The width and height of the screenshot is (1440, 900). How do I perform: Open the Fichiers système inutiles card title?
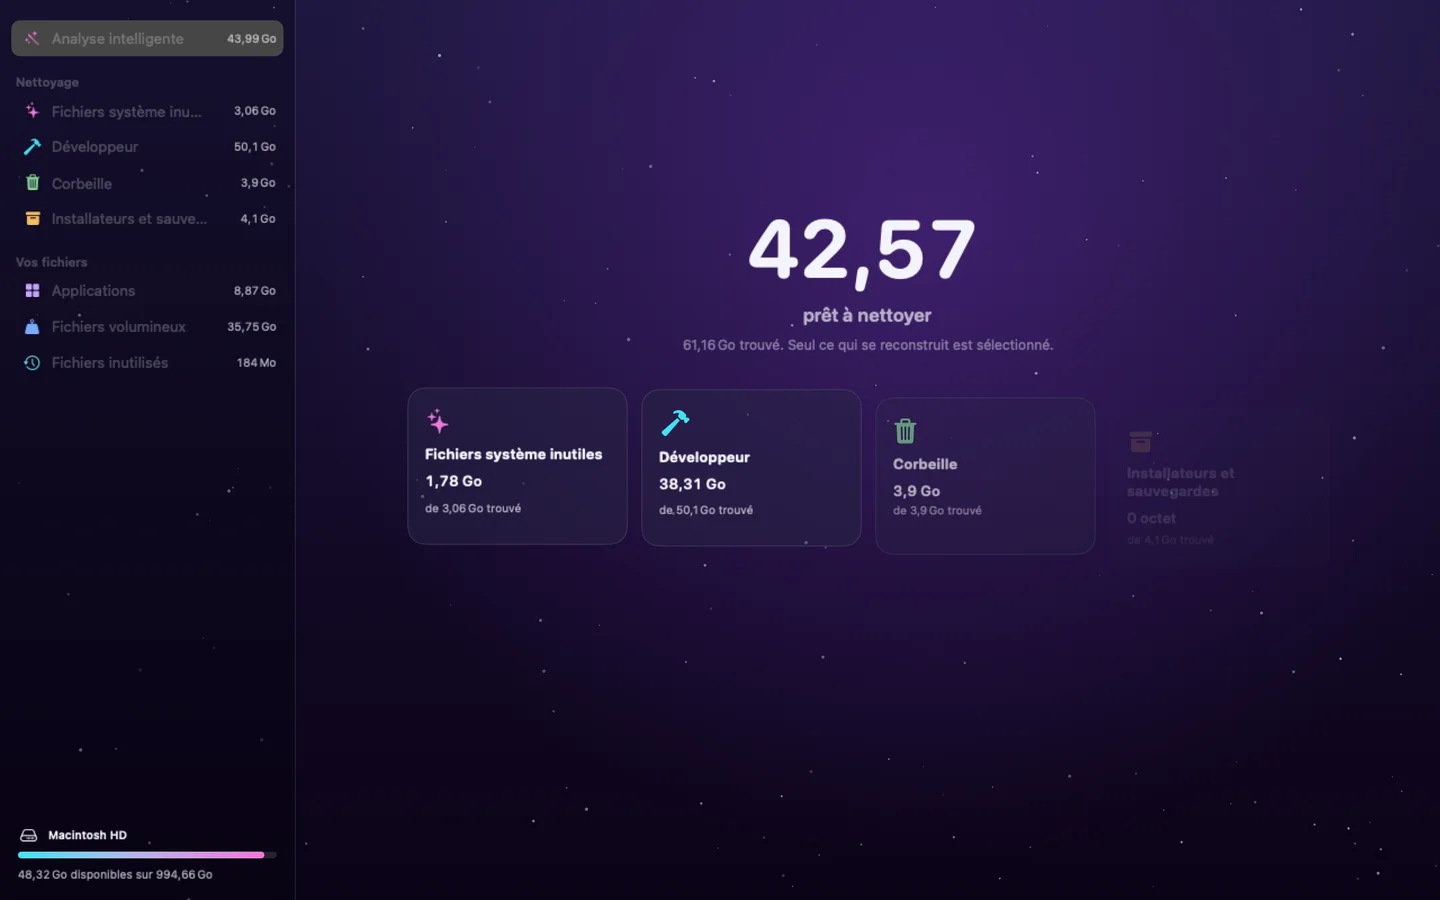pyautogui.click(x=513, y=454)
